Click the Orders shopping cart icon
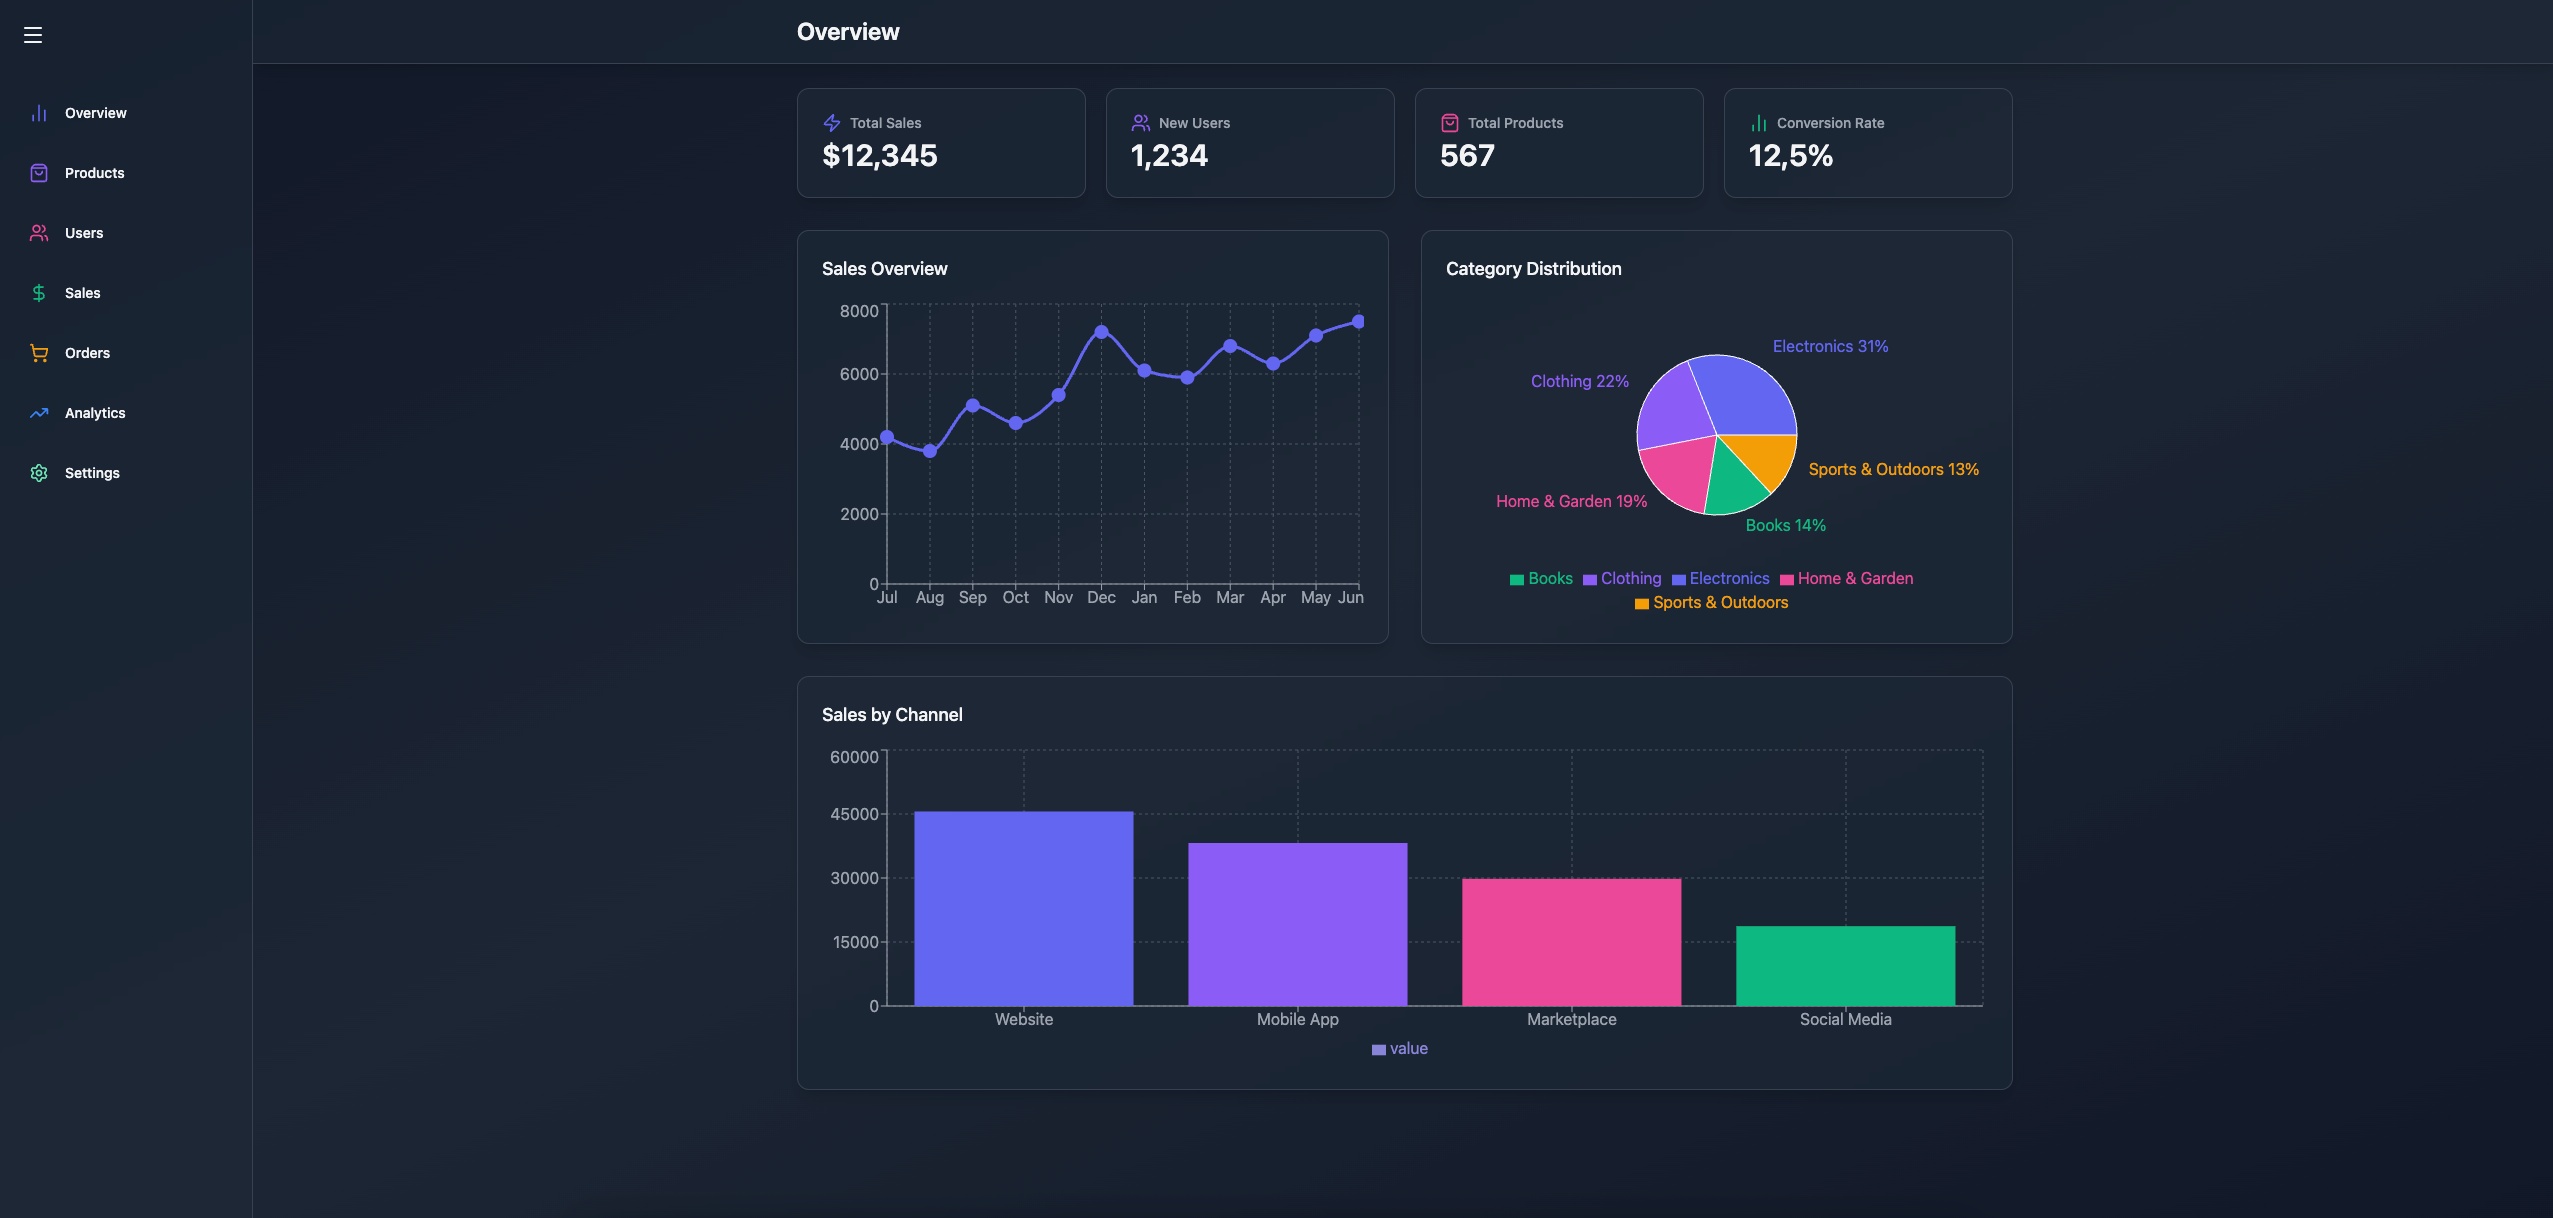The image size is (2553, 1218). click(38, 352)
